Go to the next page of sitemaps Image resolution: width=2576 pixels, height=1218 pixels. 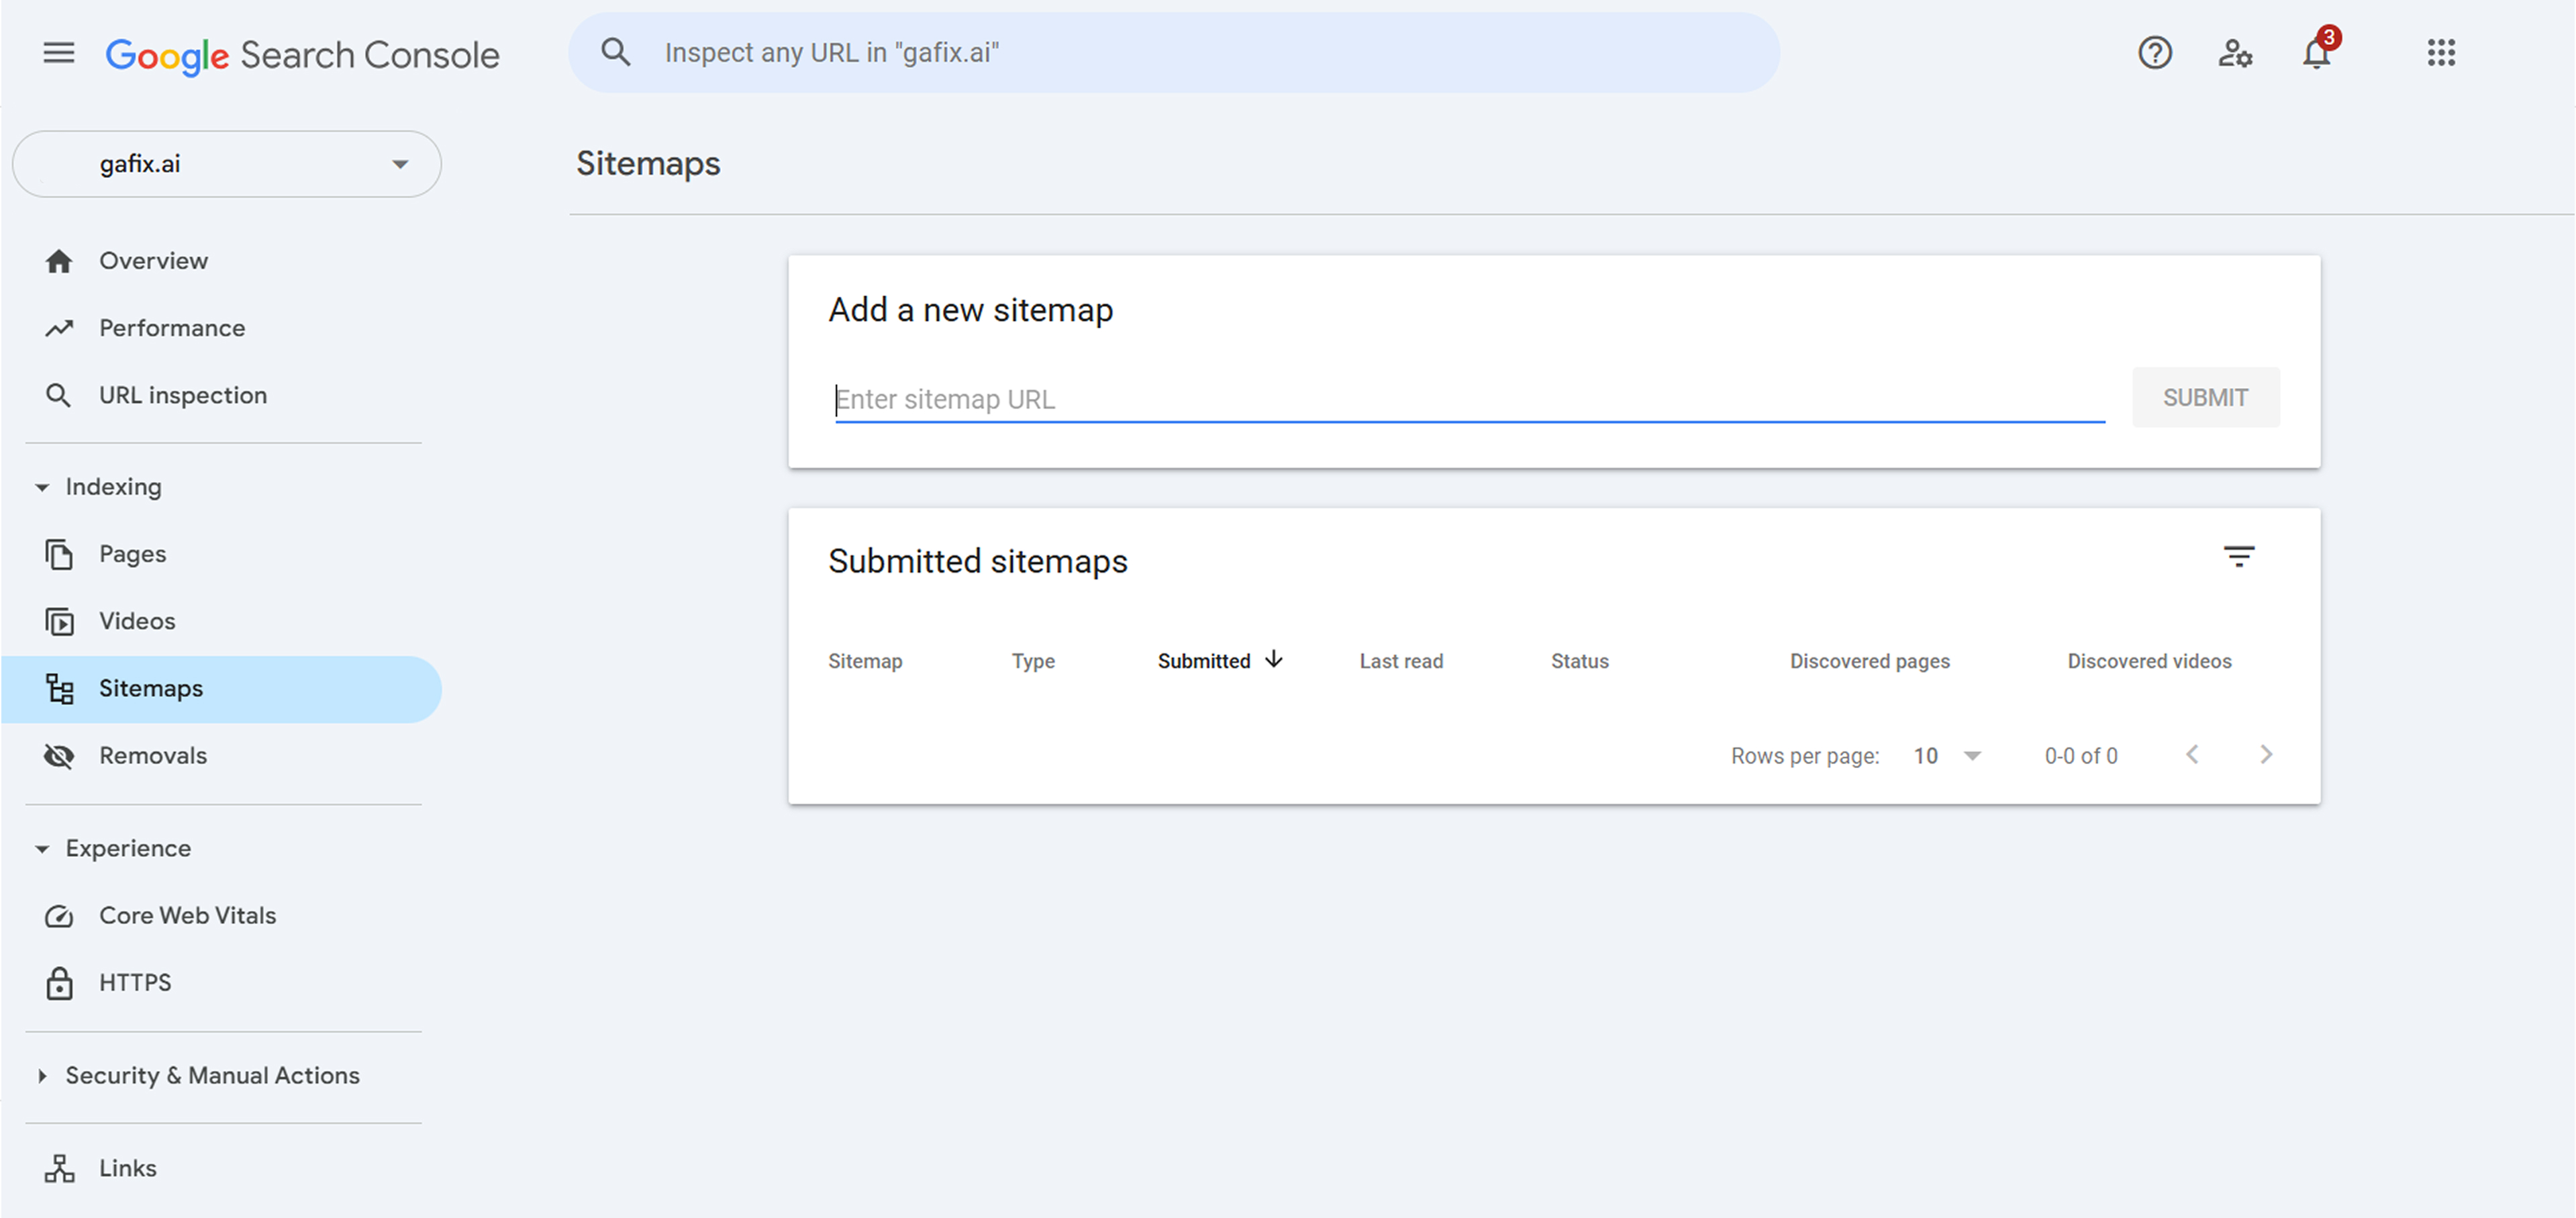tap(2266, 755)
